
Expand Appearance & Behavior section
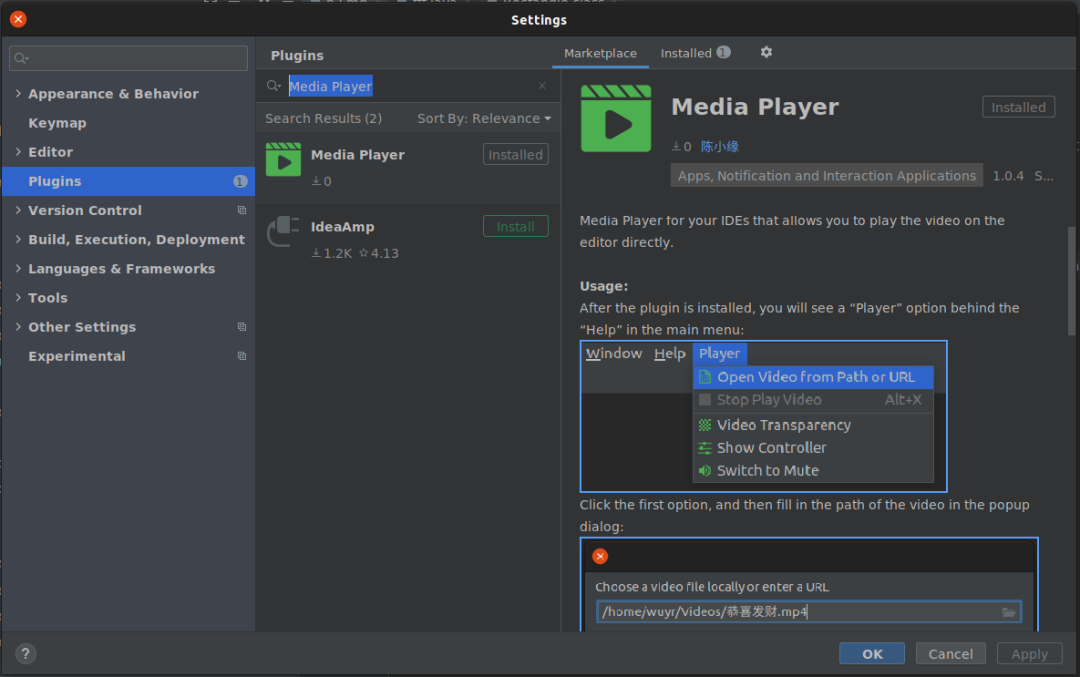pyautogui.click(x=18, y=93)
